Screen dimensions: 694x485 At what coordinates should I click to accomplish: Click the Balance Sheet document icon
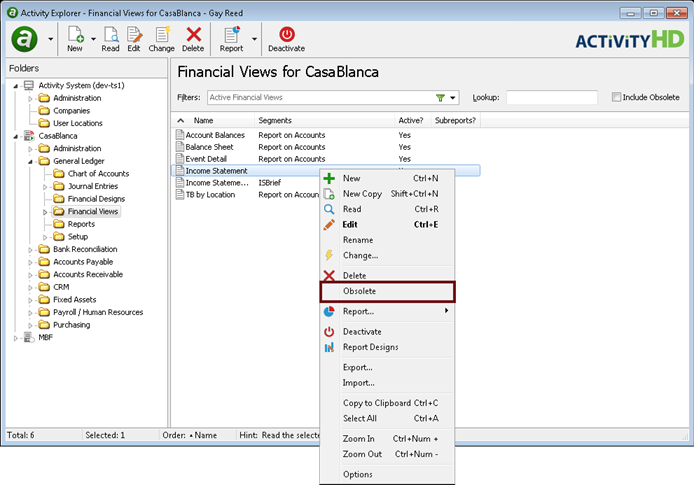pyautogui.click(x=180, y=146)
